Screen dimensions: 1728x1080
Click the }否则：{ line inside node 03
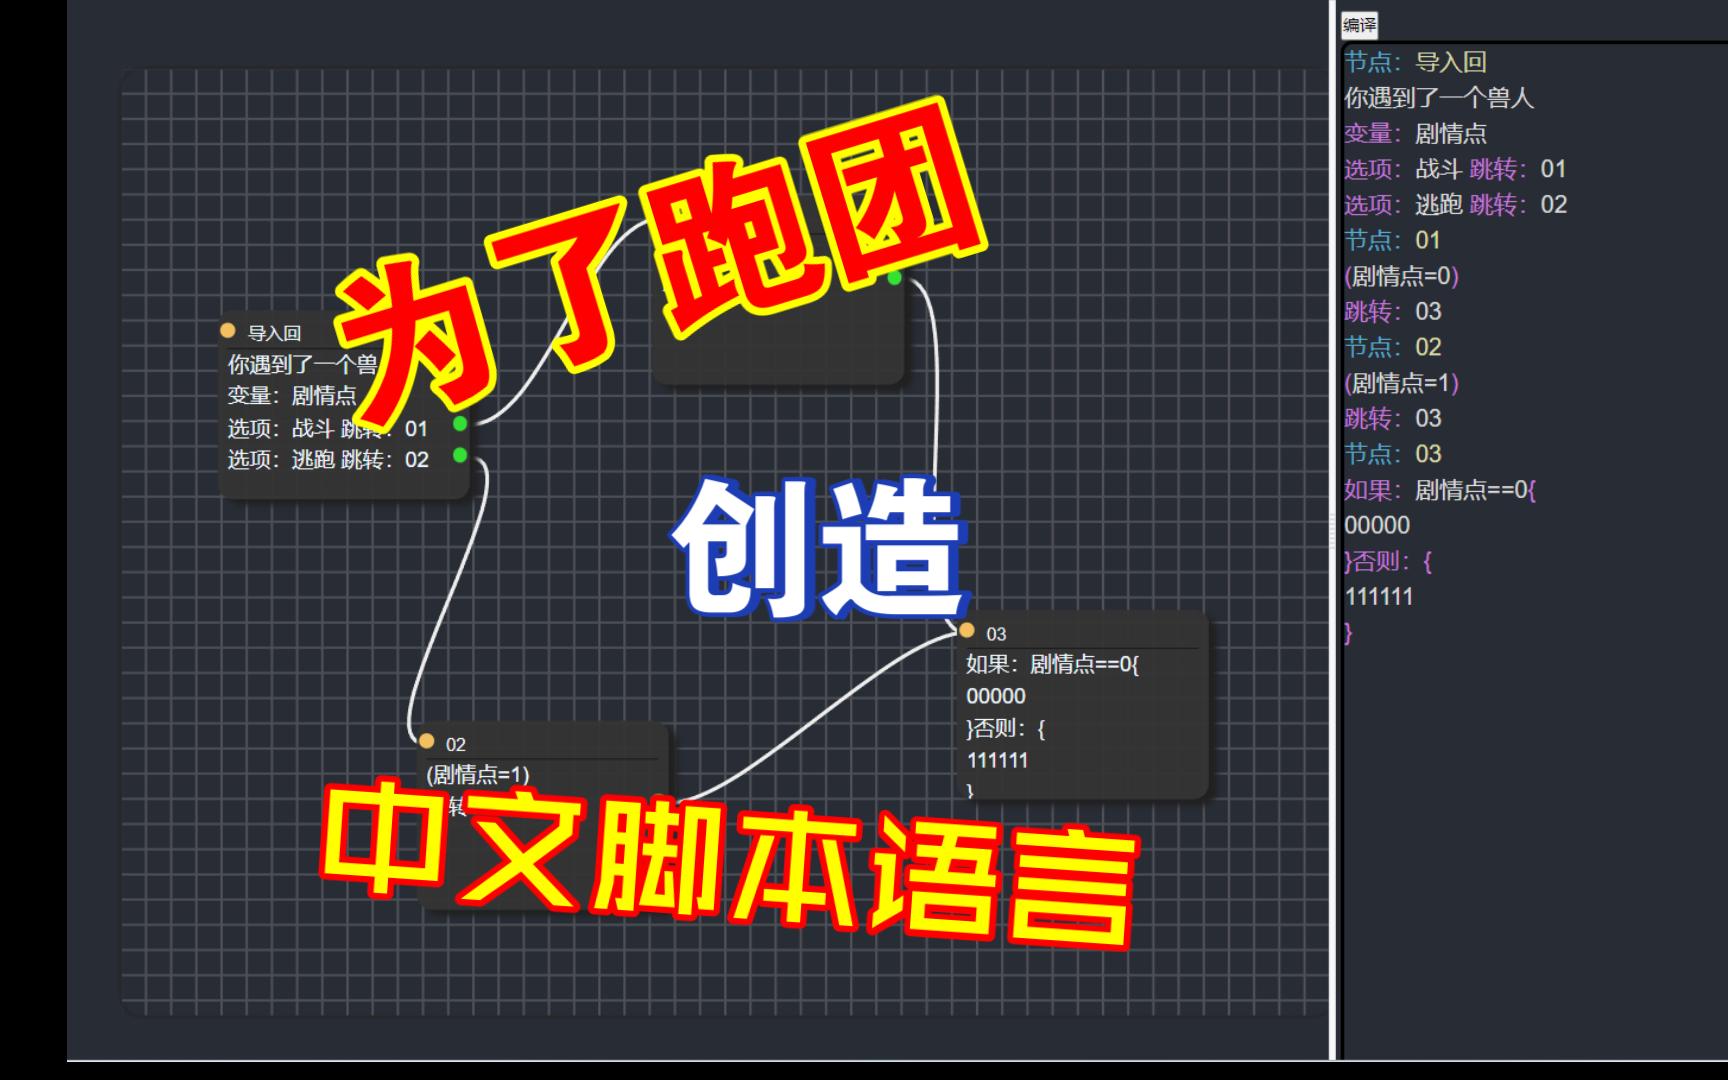[x=1006, y=728]
